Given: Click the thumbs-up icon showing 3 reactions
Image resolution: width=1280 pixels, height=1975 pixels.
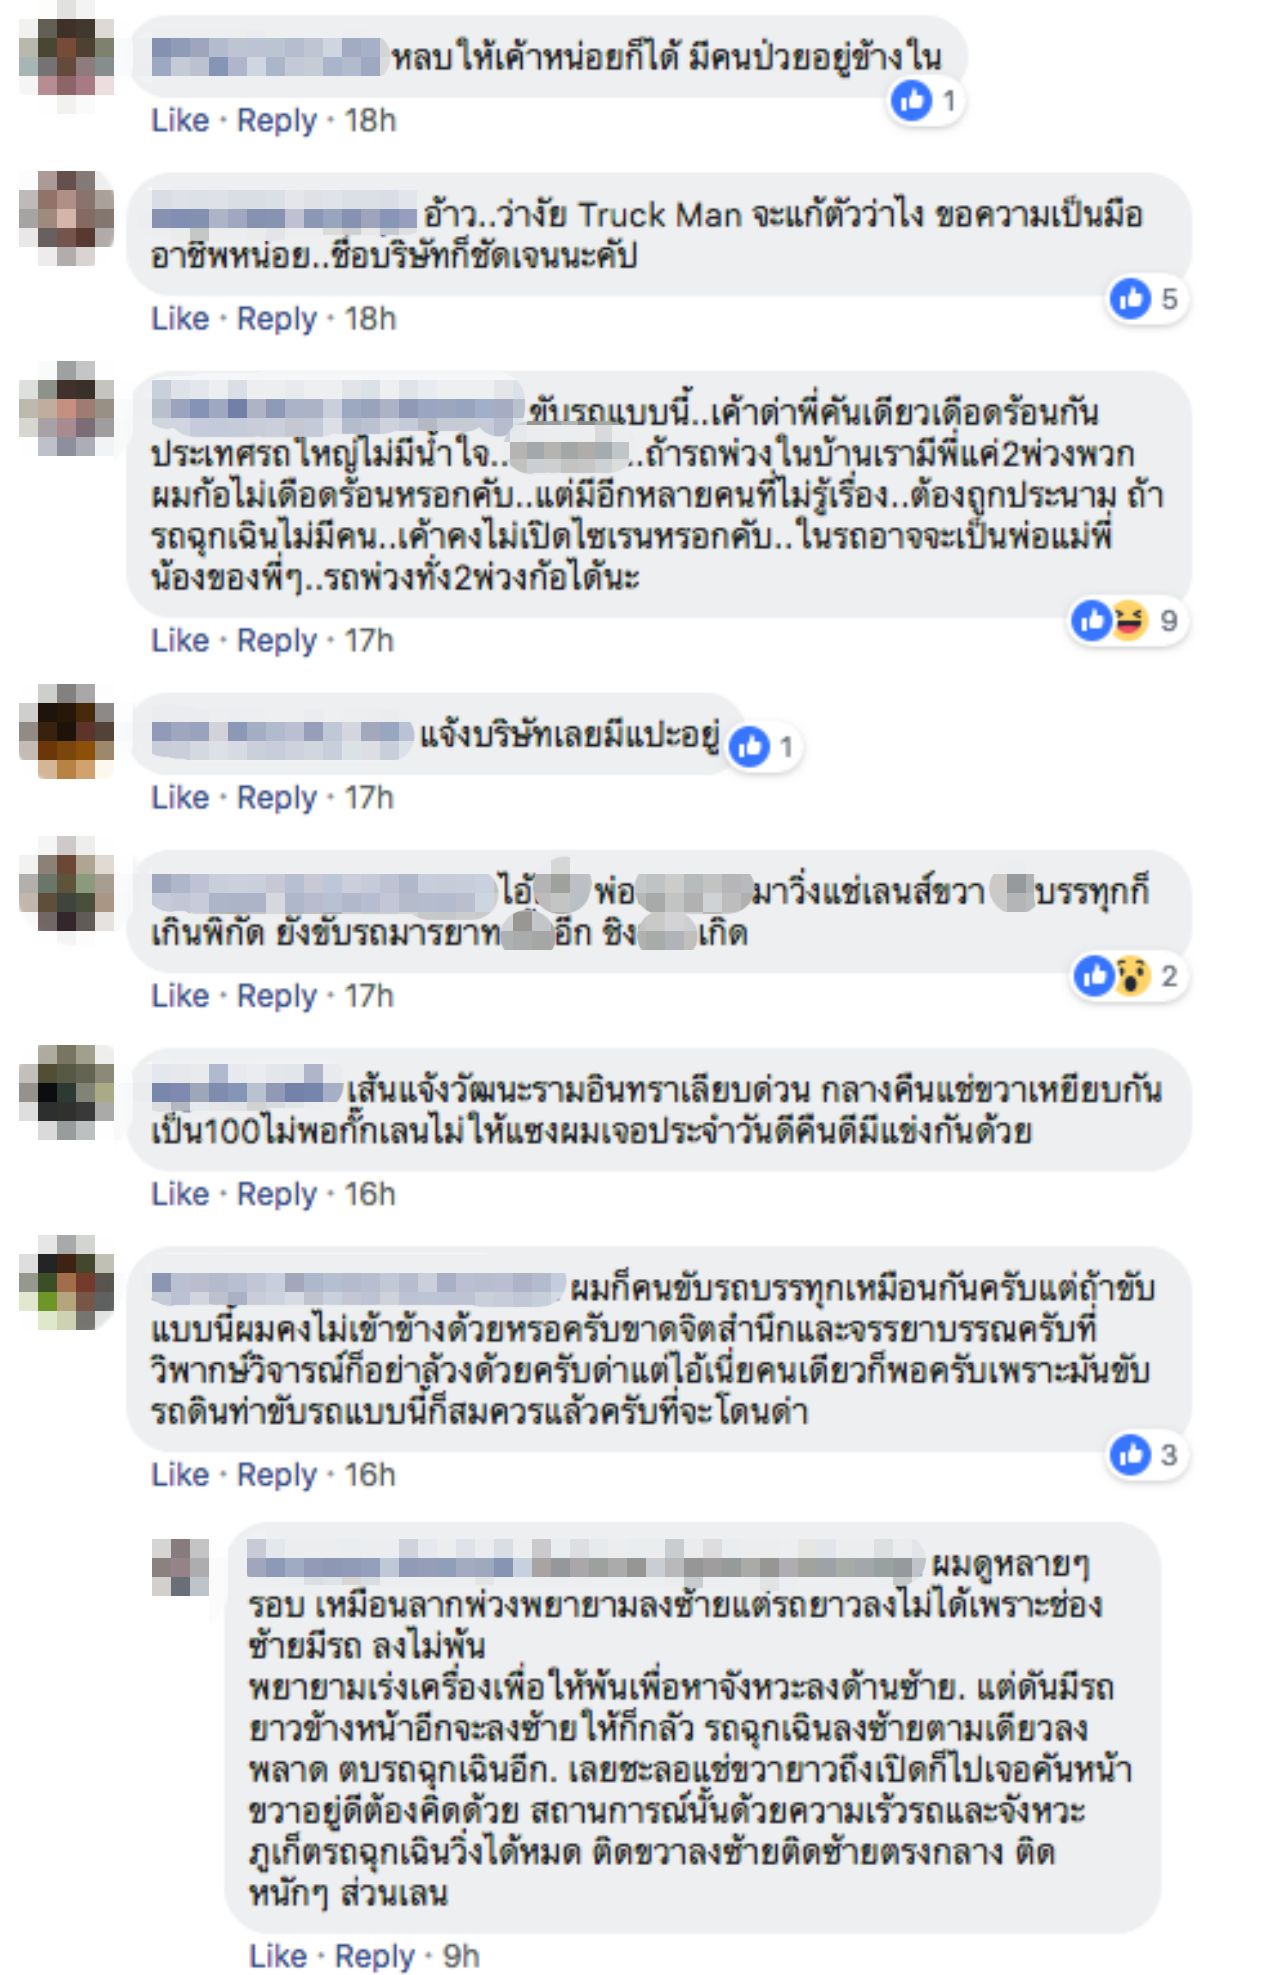Looking at the screenshot, I should [x=1131, y=1454].
